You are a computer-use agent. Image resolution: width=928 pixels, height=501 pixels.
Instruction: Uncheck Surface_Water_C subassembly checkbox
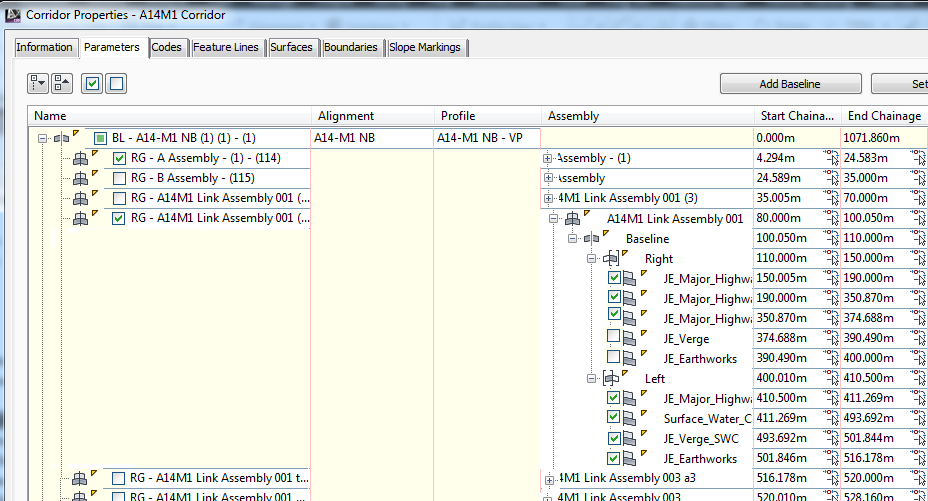[x=614, y=417]
